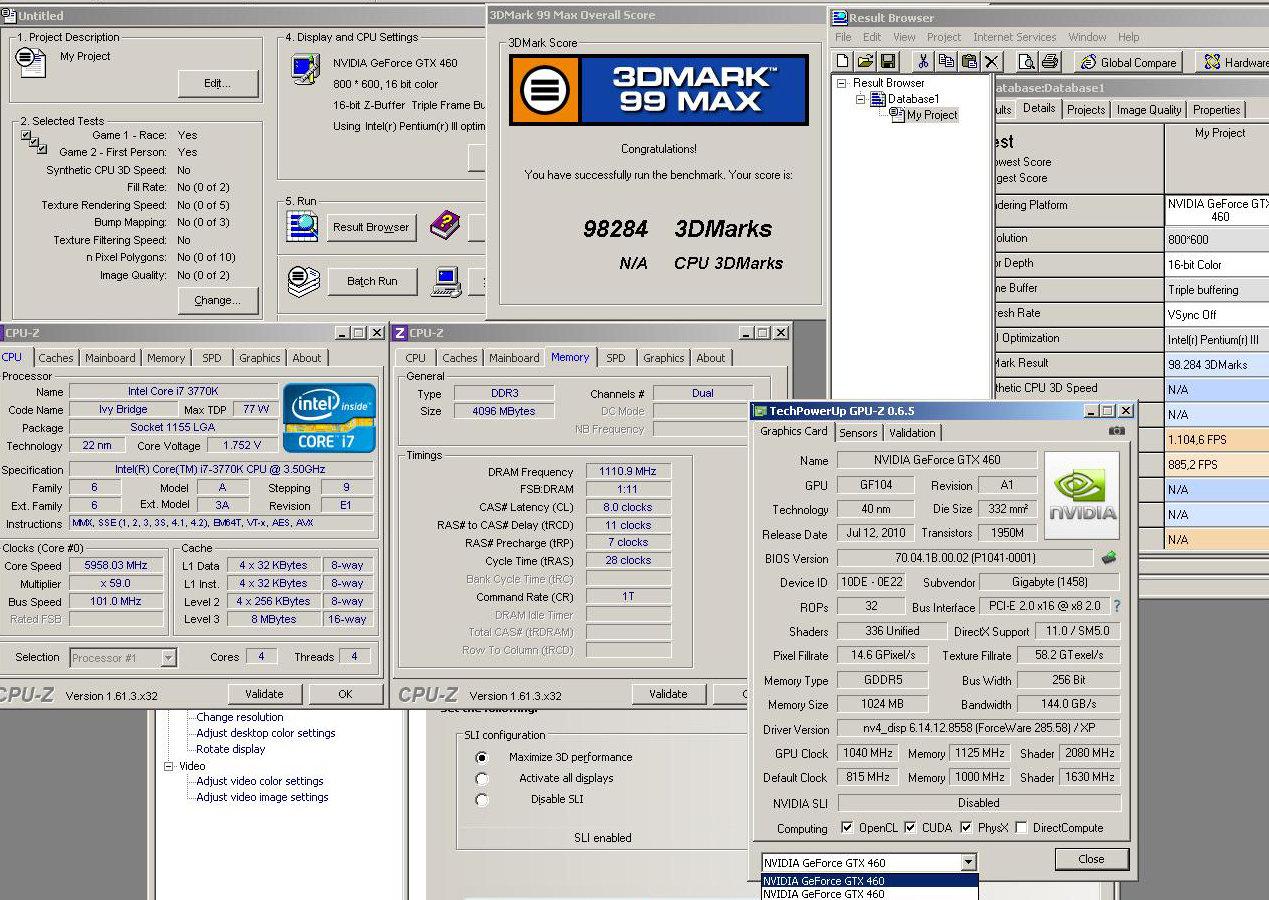Click the Selected Tests checkmarks icon
Viewport: 1269px width, 900px height.
point(34,142)
